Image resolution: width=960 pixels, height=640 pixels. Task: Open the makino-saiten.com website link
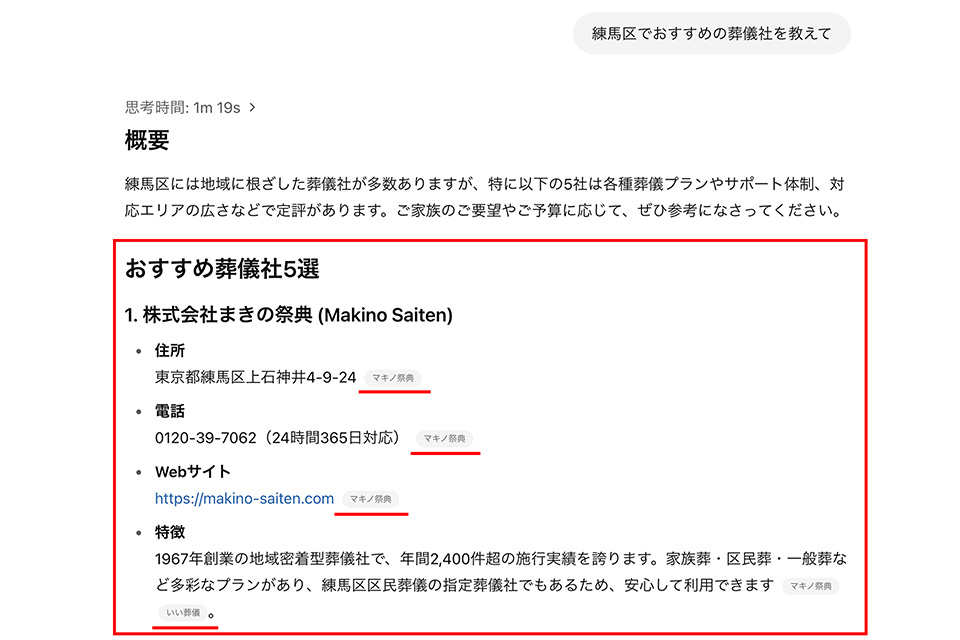pyautogui.click(x=244, y=499)
